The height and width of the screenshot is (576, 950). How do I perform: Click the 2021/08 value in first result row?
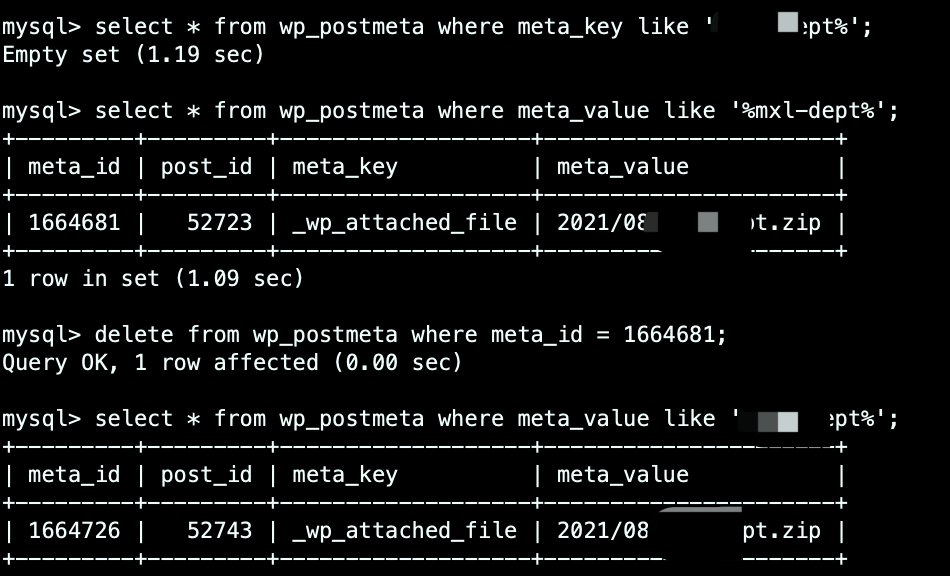602,222
